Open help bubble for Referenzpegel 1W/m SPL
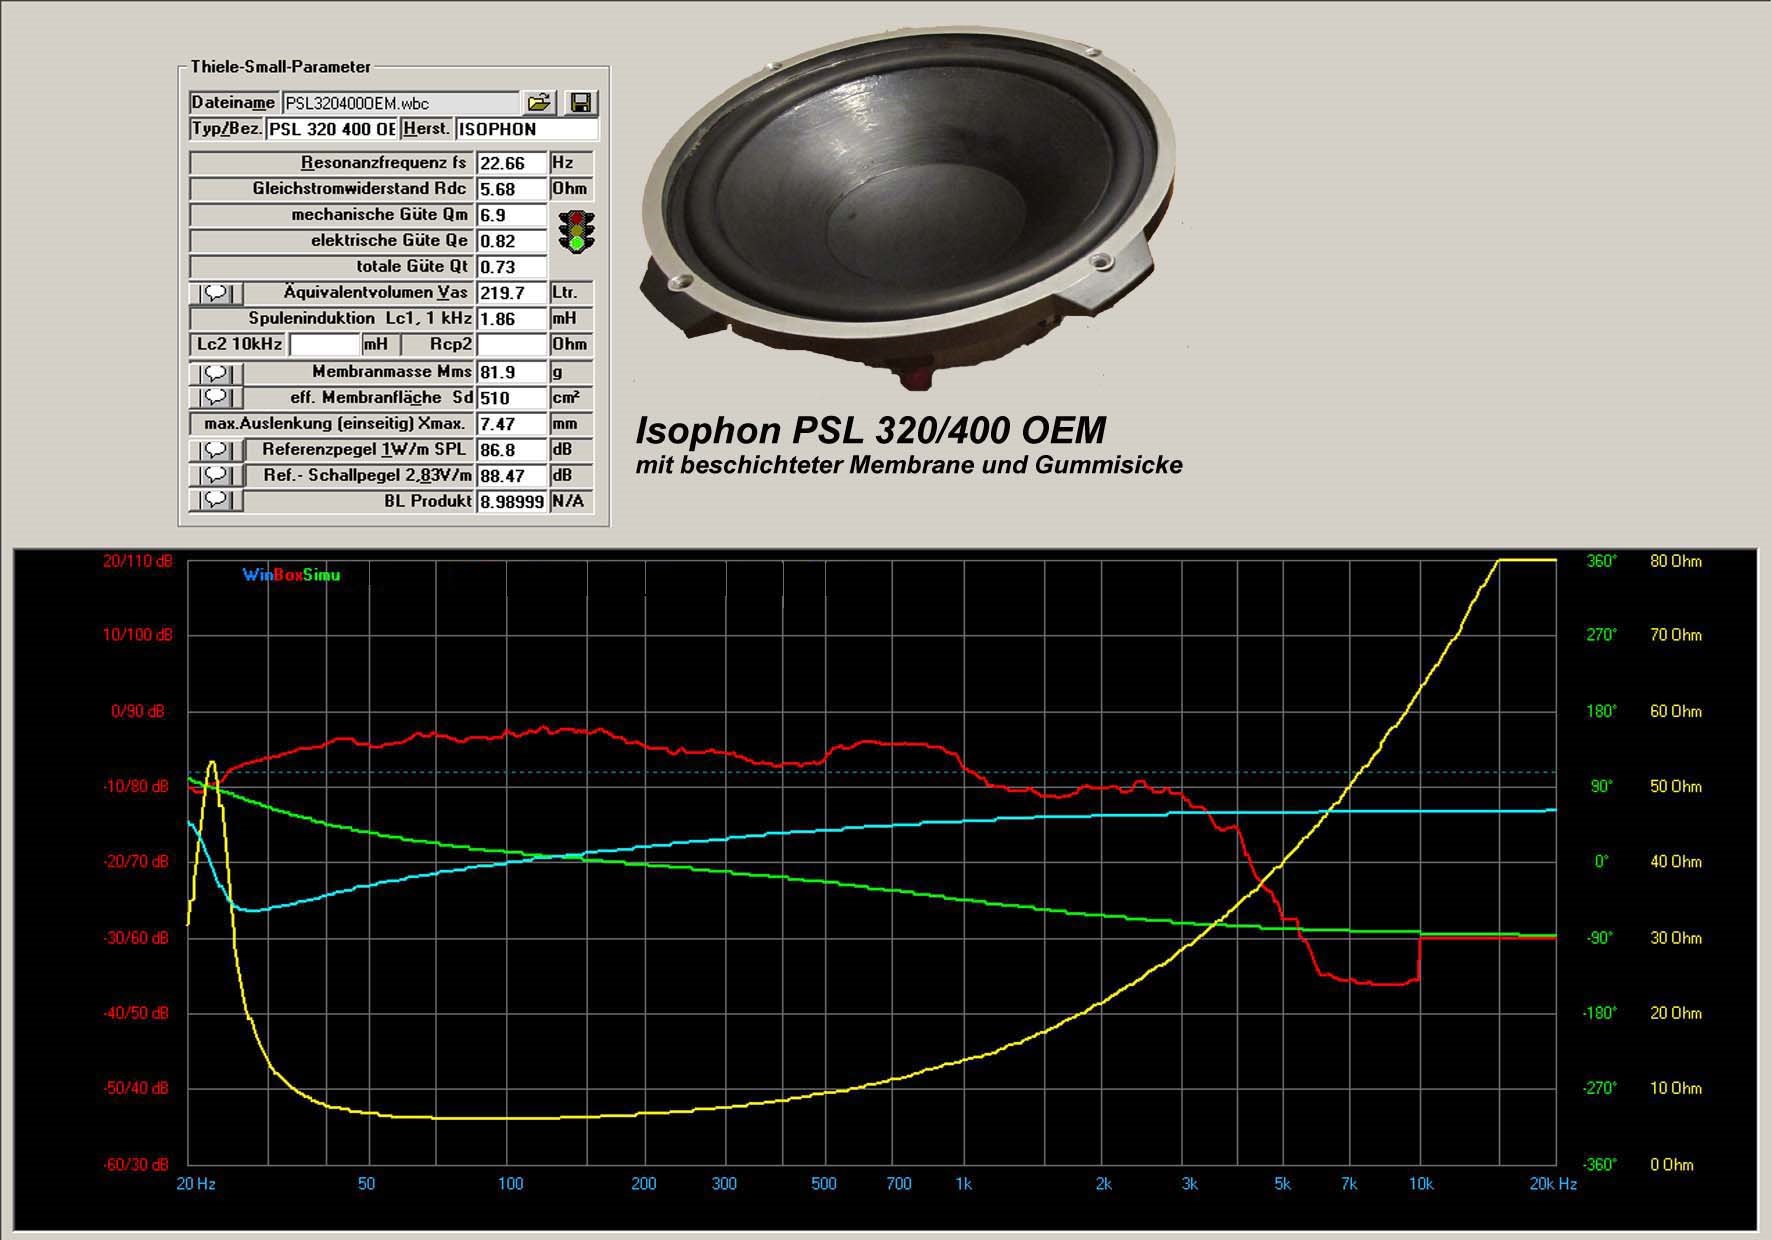The image size is (1772, 1240). 217,450
